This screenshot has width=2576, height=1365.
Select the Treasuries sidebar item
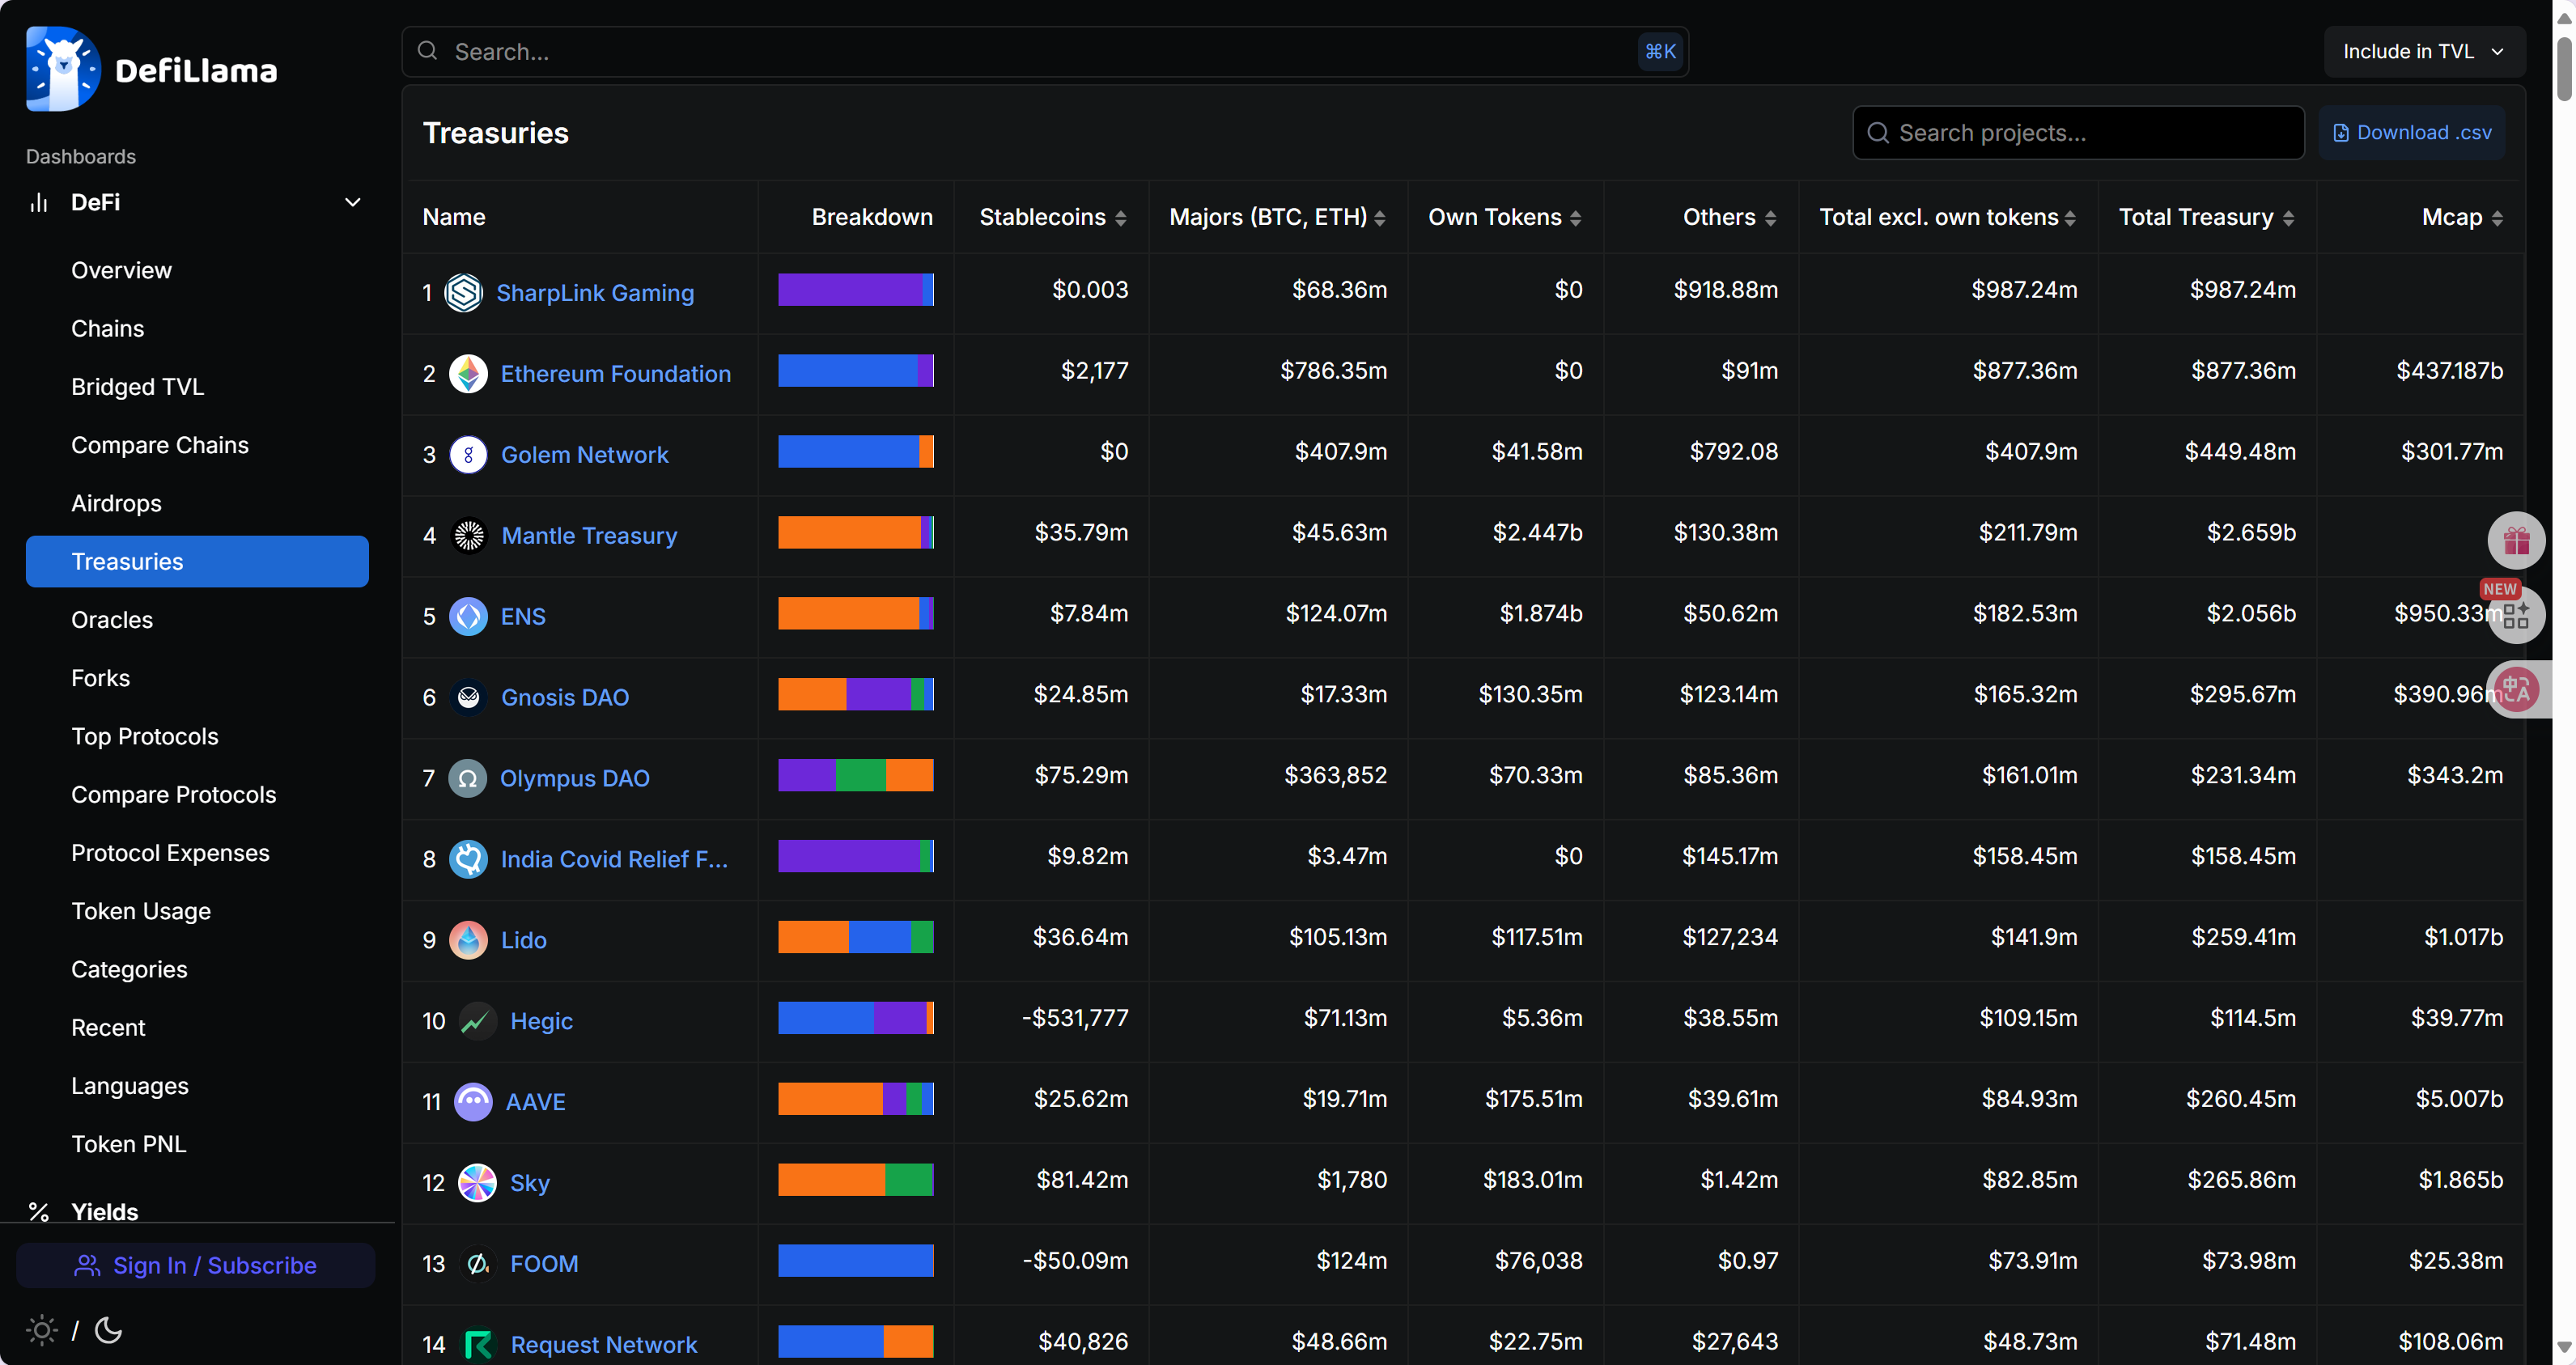[197, 561]
